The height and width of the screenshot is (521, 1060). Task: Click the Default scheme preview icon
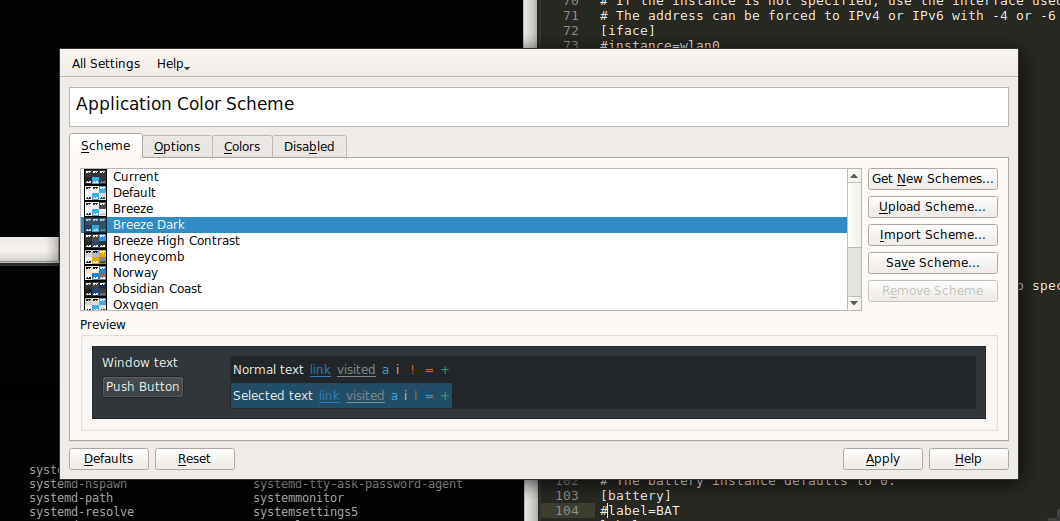[x=96, y=193]
